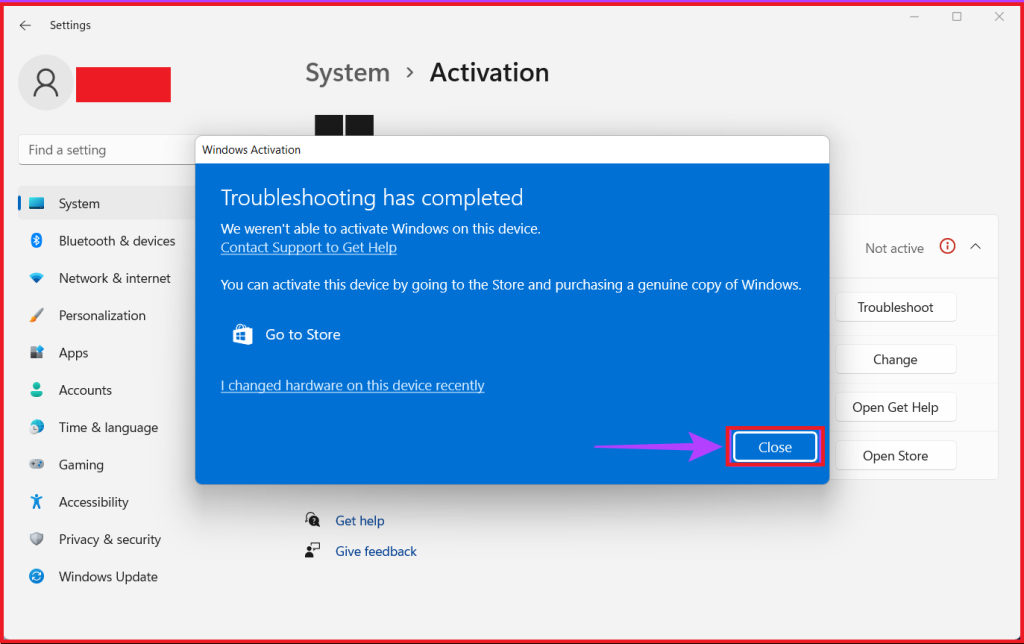
Task: Focus the Find a setting search box
Action: (x=105, y=150)
